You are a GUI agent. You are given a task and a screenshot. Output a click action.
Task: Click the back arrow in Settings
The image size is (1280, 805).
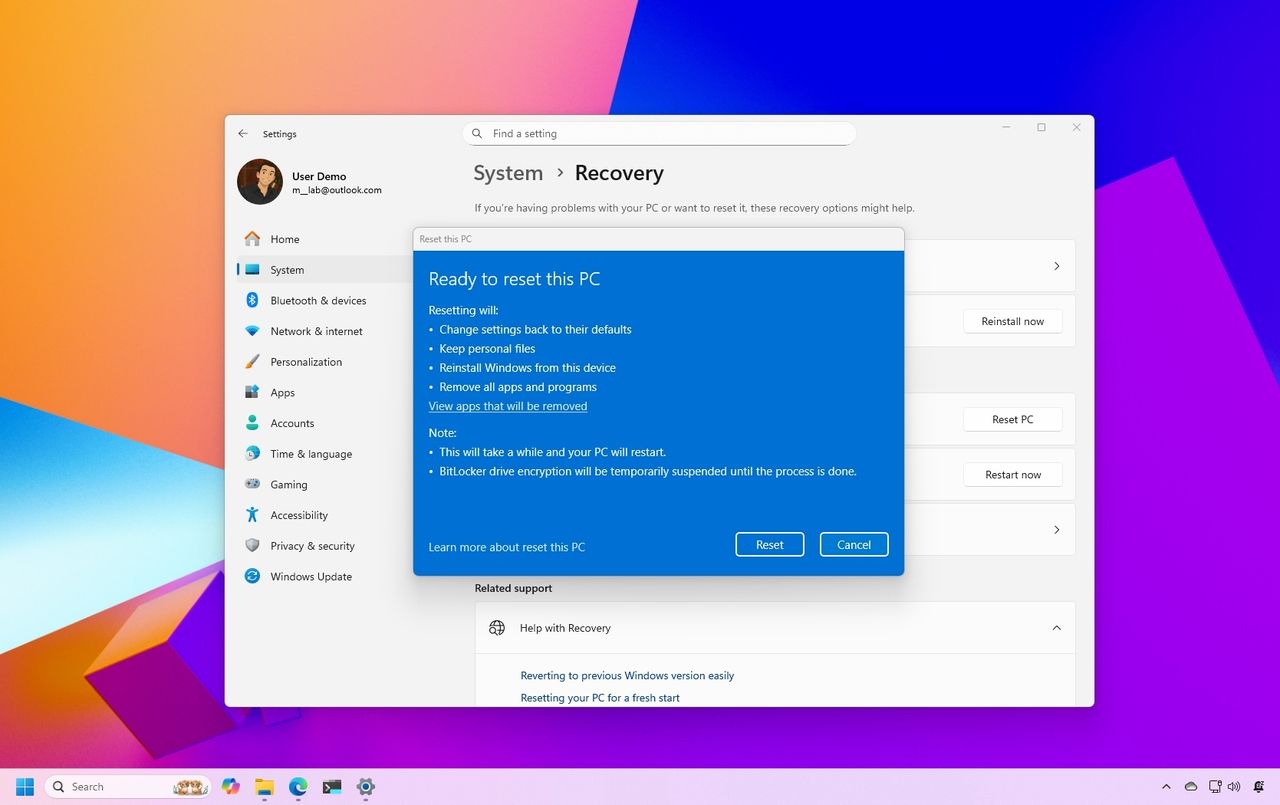242,133
